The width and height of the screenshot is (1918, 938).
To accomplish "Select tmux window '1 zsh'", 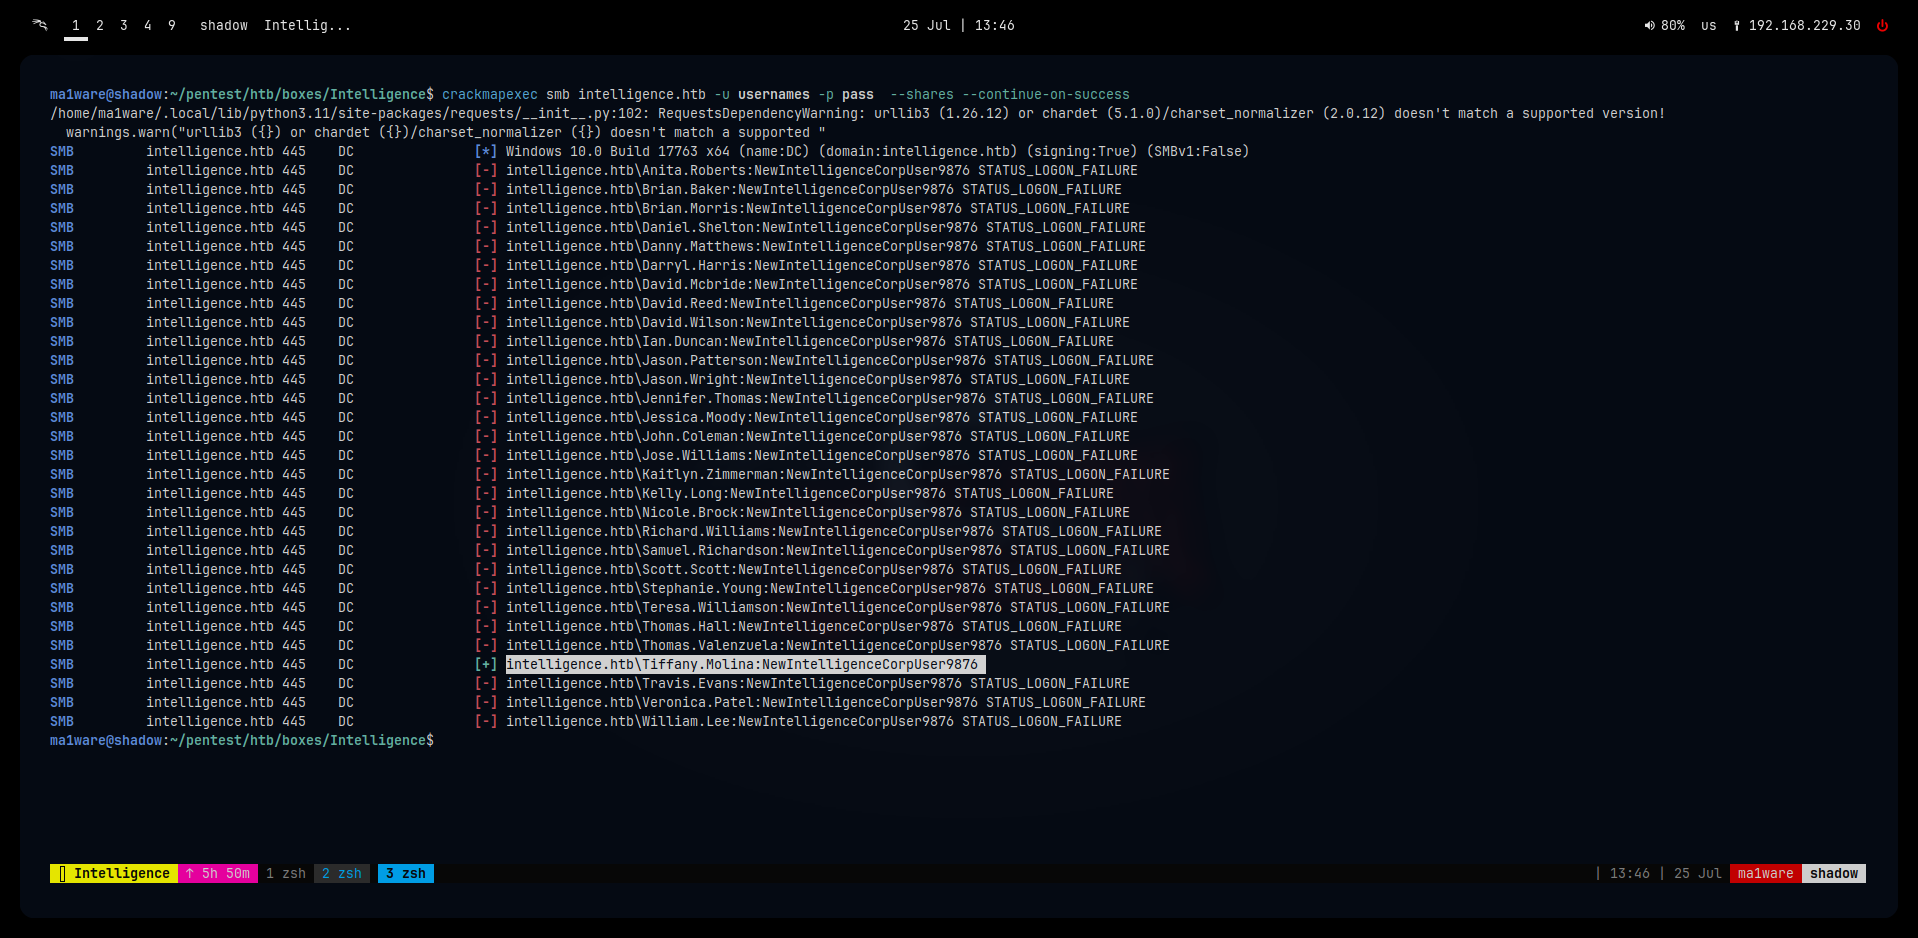I will click(x=286, y=874).
